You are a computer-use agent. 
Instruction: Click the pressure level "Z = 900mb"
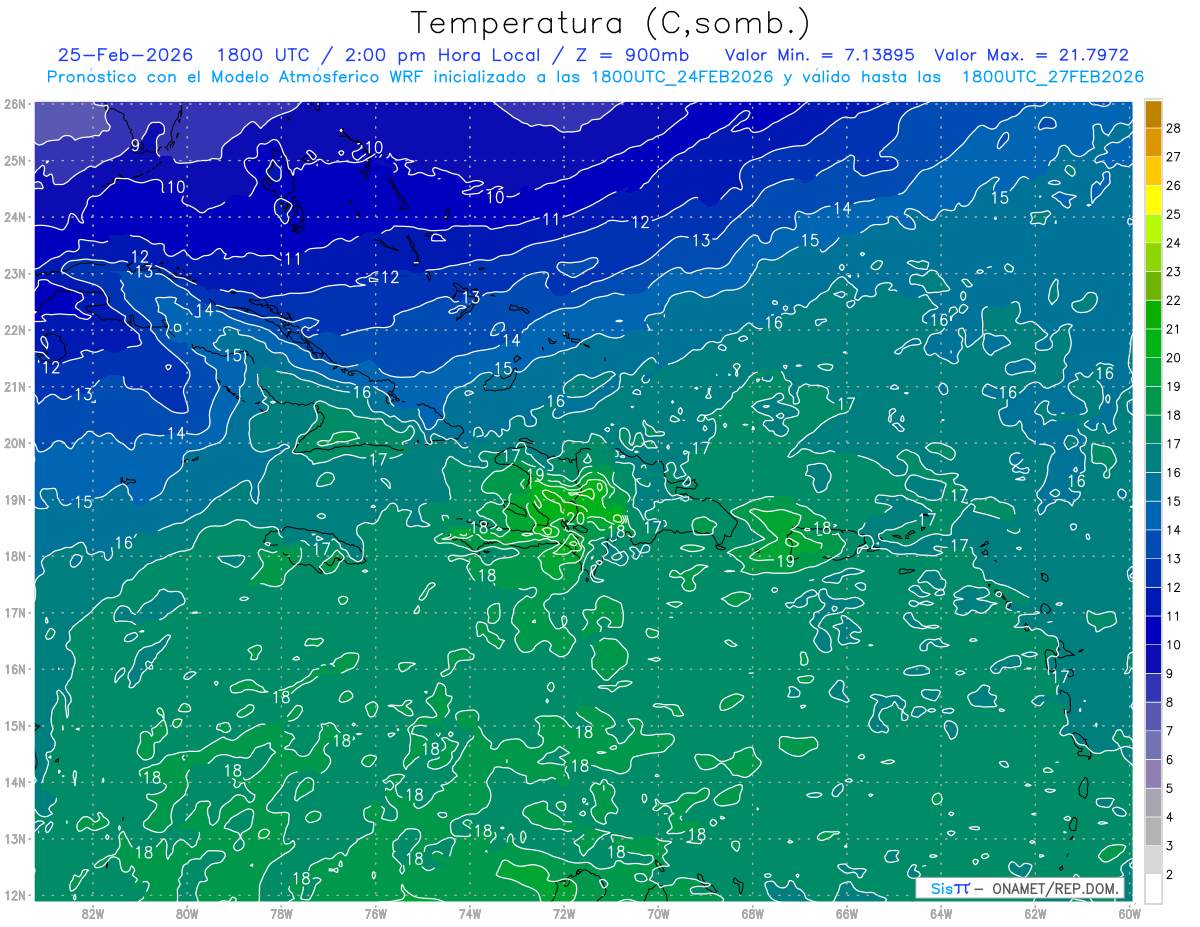pos(630,55)
